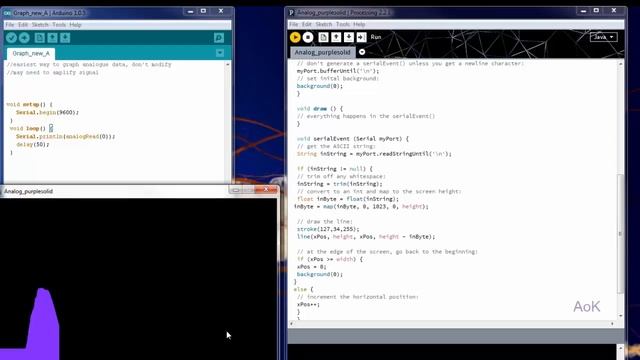Open Help menu in Processing window

359,24
